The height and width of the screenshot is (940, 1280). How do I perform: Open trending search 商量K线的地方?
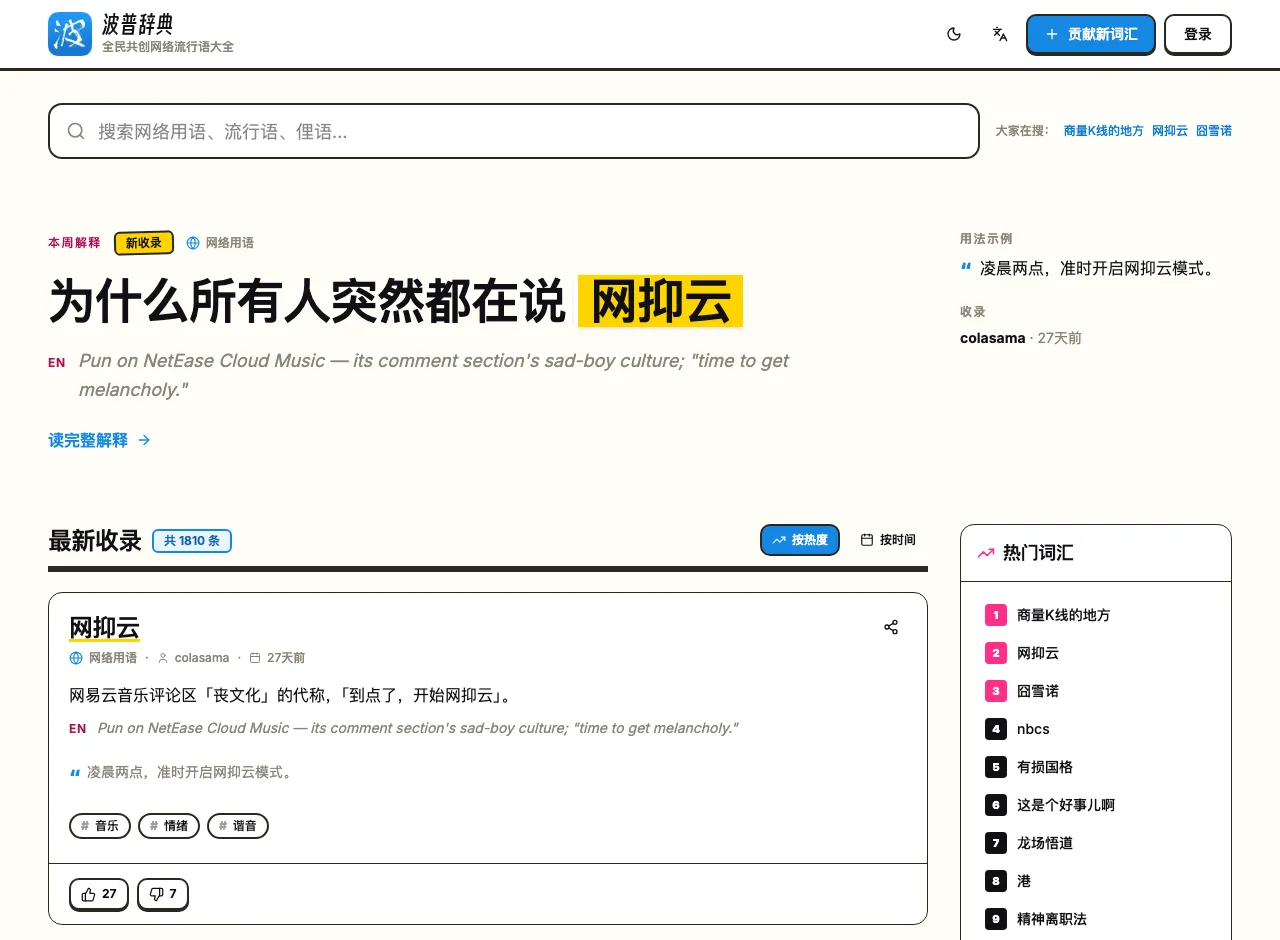pyautogui.click(x=1103, y=131)
